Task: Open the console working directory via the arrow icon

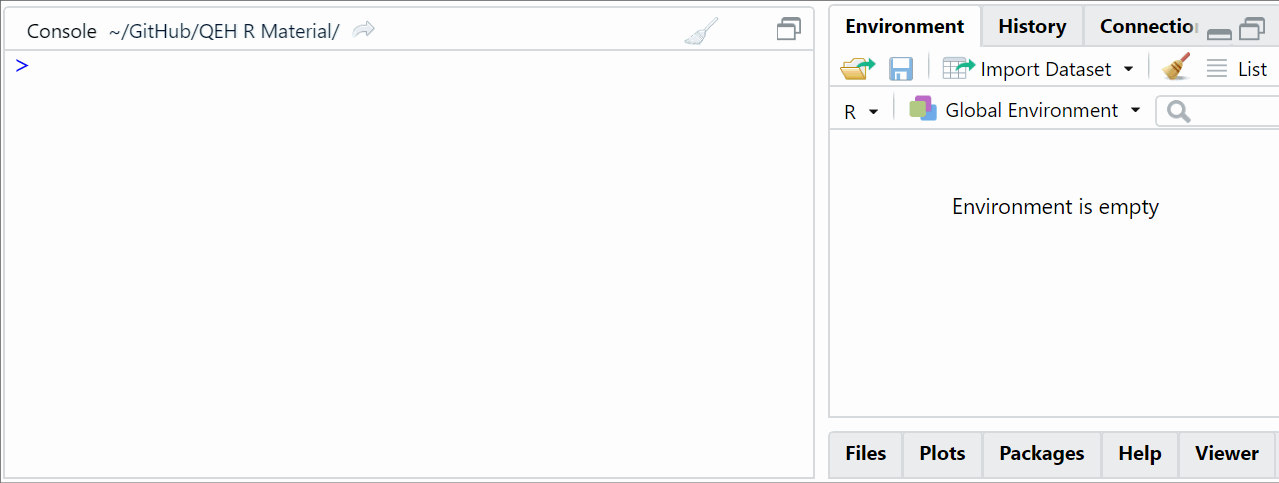Action: (364, 30)
